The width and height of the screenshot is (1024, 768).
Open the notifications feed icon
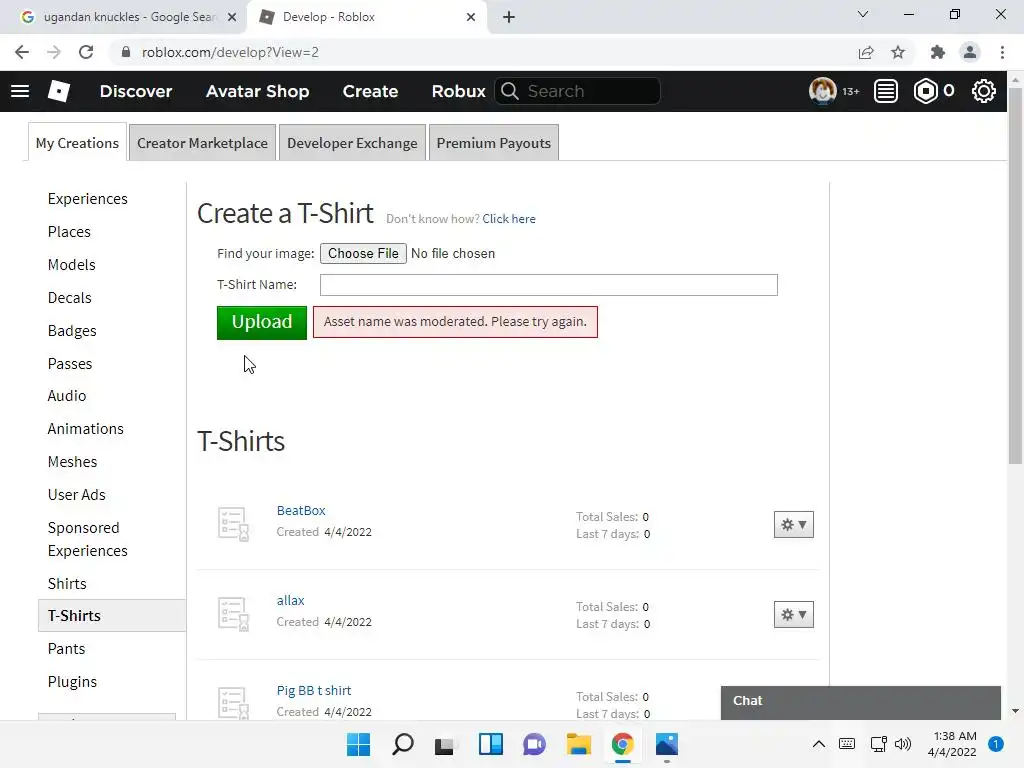(886, 91)
